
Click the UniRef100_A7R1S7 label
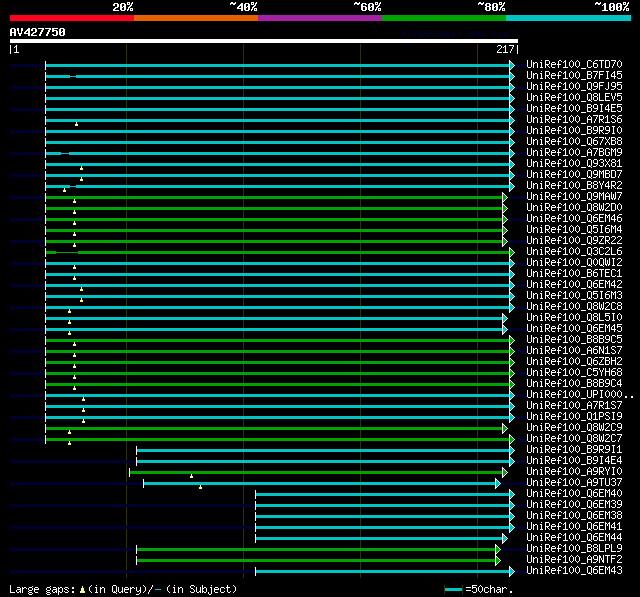pos(574,406)
